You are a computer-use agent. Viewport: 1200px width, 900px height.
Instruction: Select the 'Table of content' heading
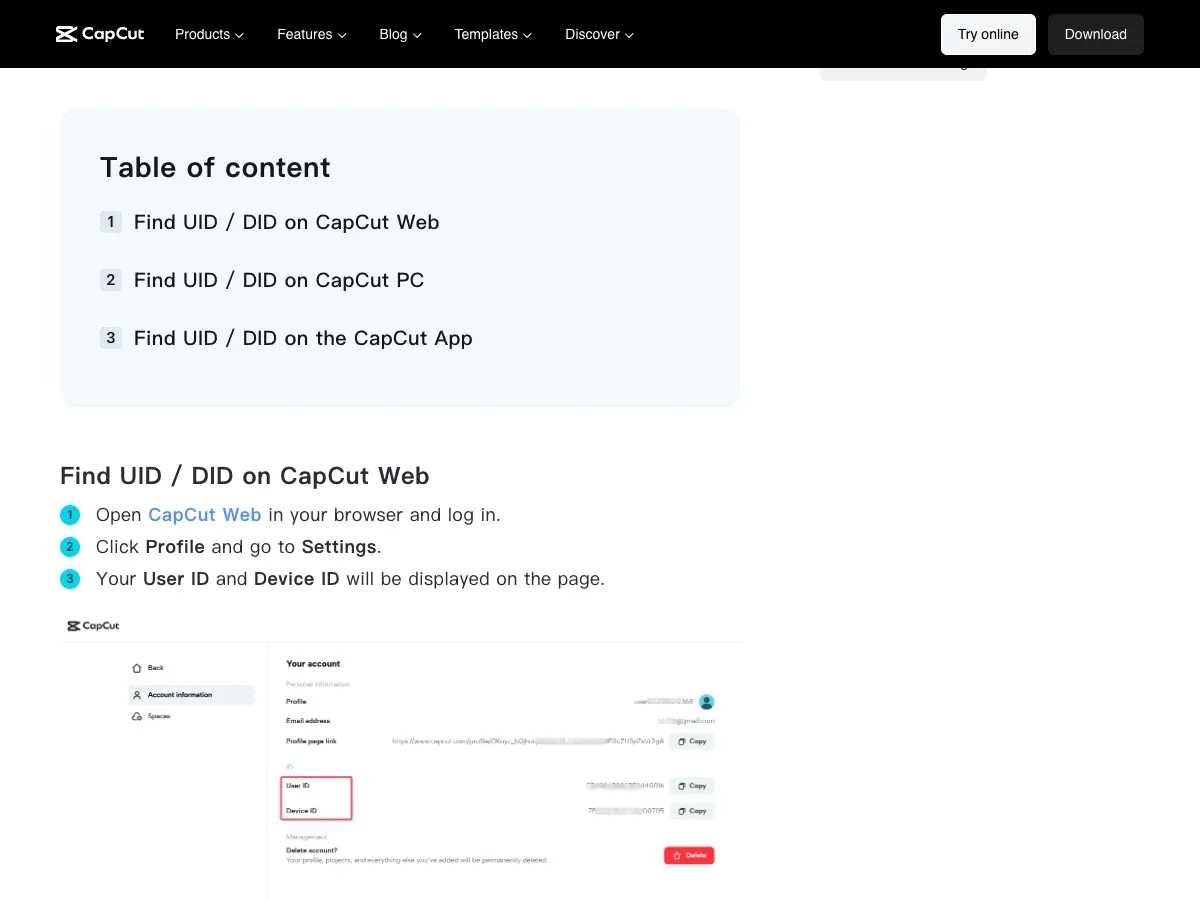pos(215,167)
